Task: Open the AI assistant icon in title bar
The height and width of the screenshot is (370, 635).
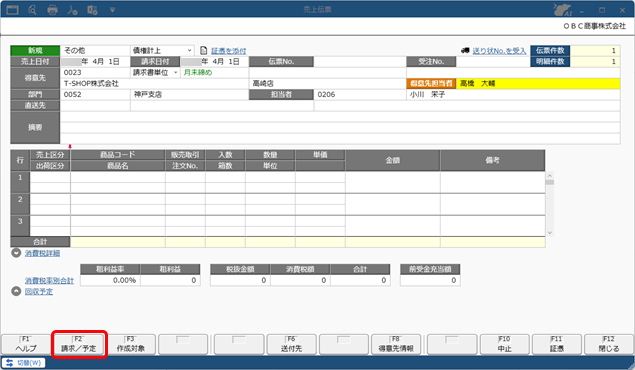Action: (x=563, y=10)
